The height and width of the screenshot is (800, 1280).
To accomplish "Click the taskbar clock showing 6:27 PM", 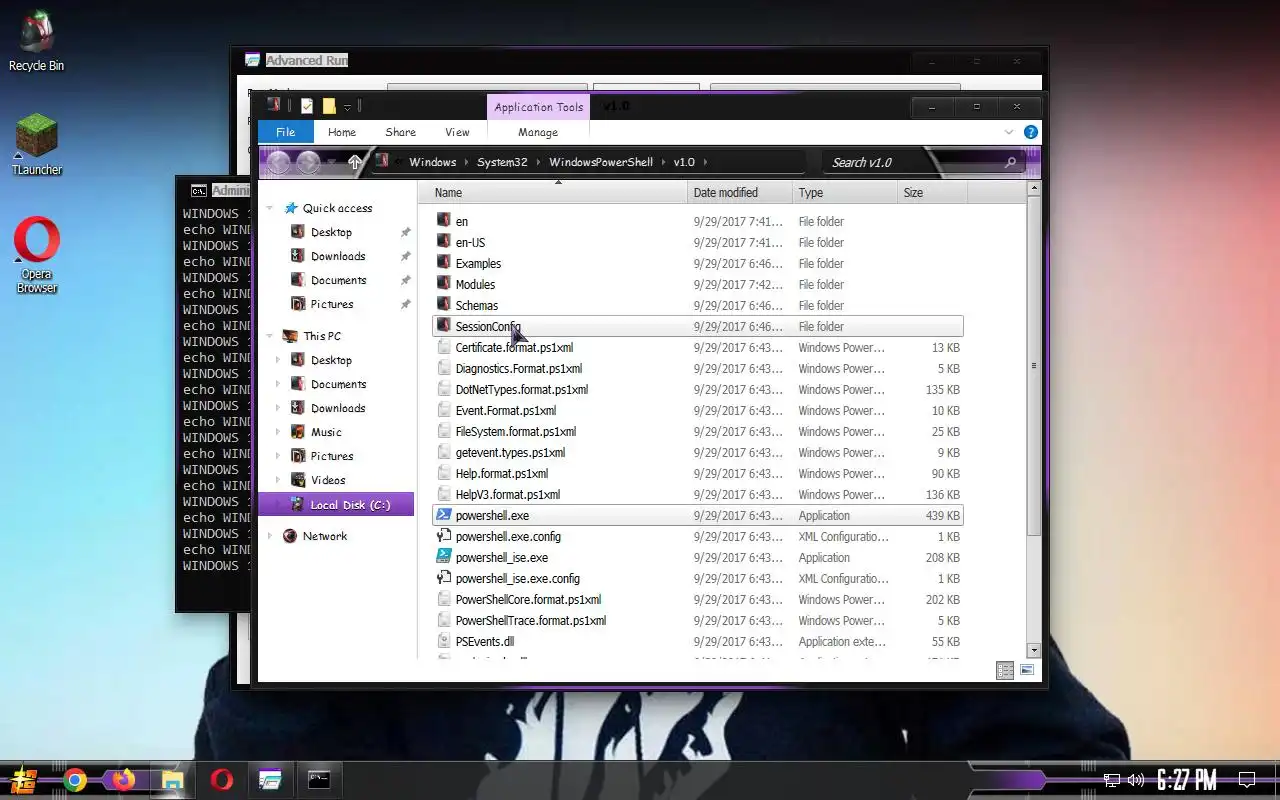I will click(1187, 780).
